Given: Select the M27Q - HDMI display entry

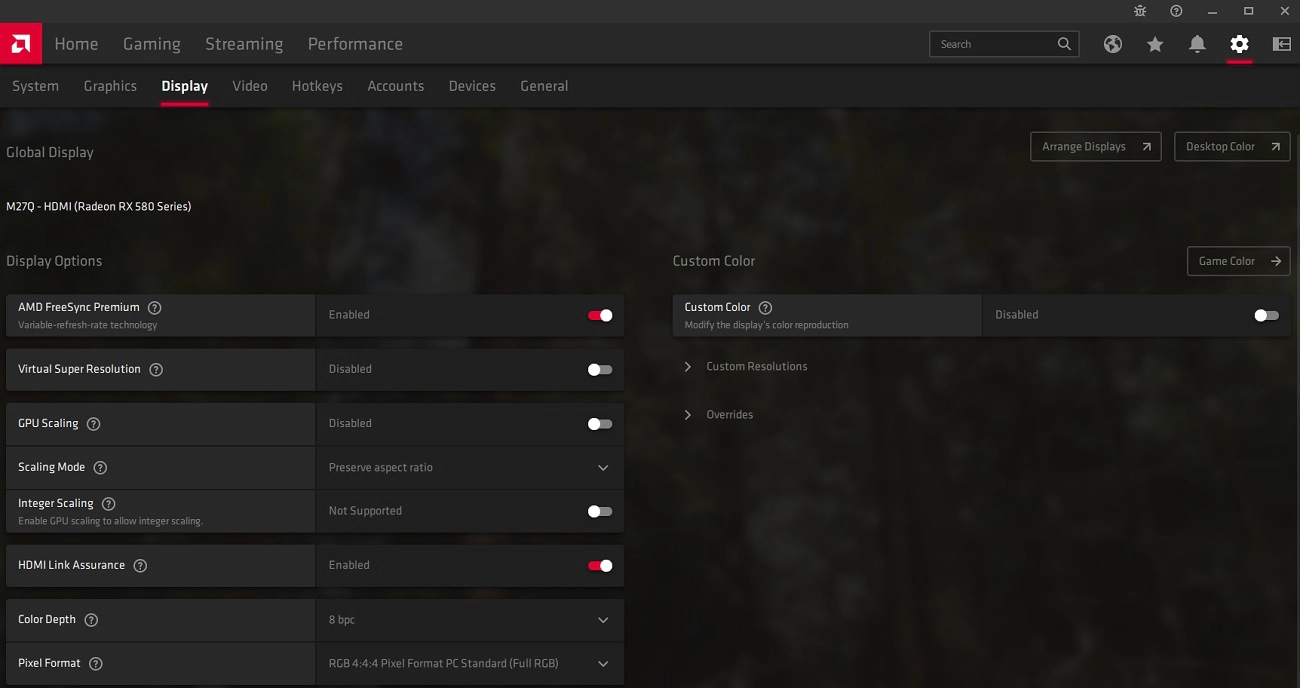Looking at the screenshot, I should click(x=99, y=207).
